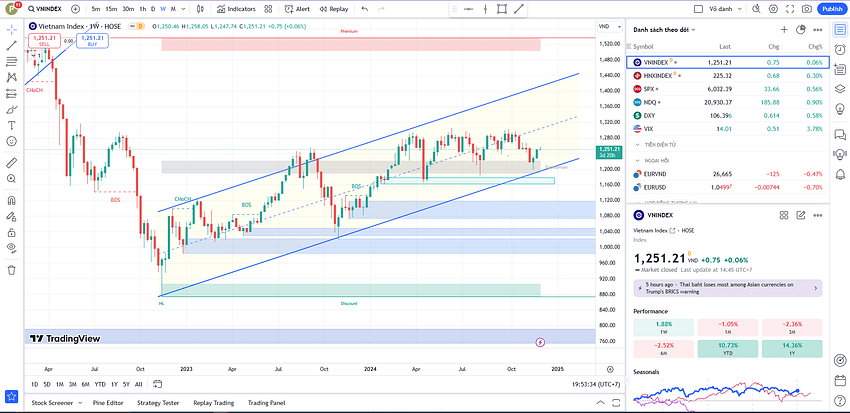Toggle hide all drawings eye icon
Screen dimensions: 850x413
point(11,247)
